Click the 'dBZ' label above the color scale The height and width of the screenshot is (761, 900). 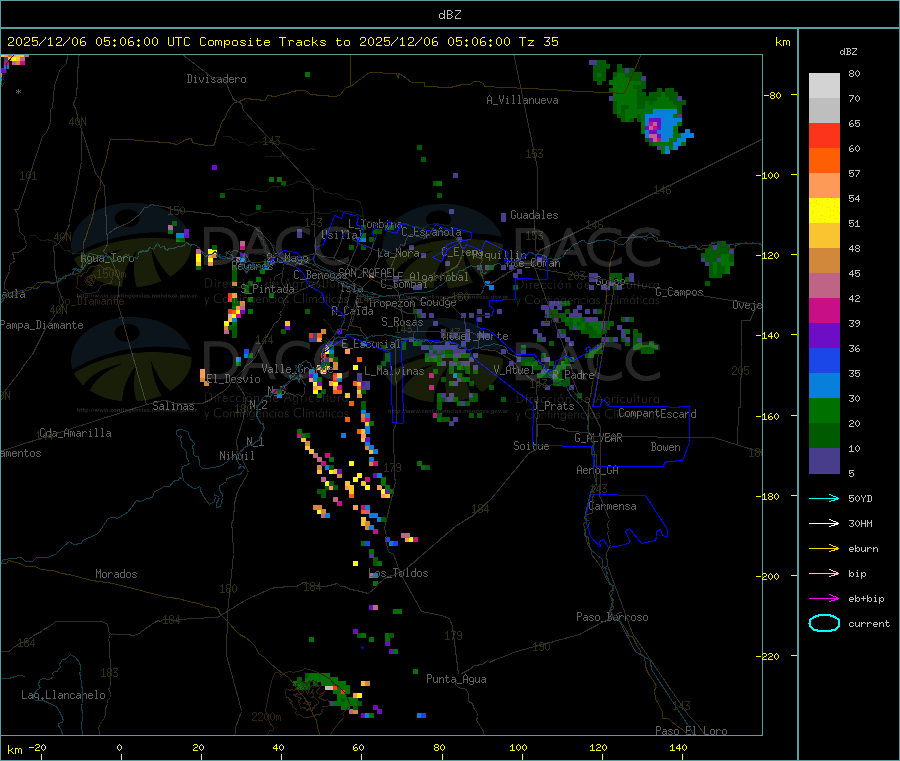click(x=848, y=52)
